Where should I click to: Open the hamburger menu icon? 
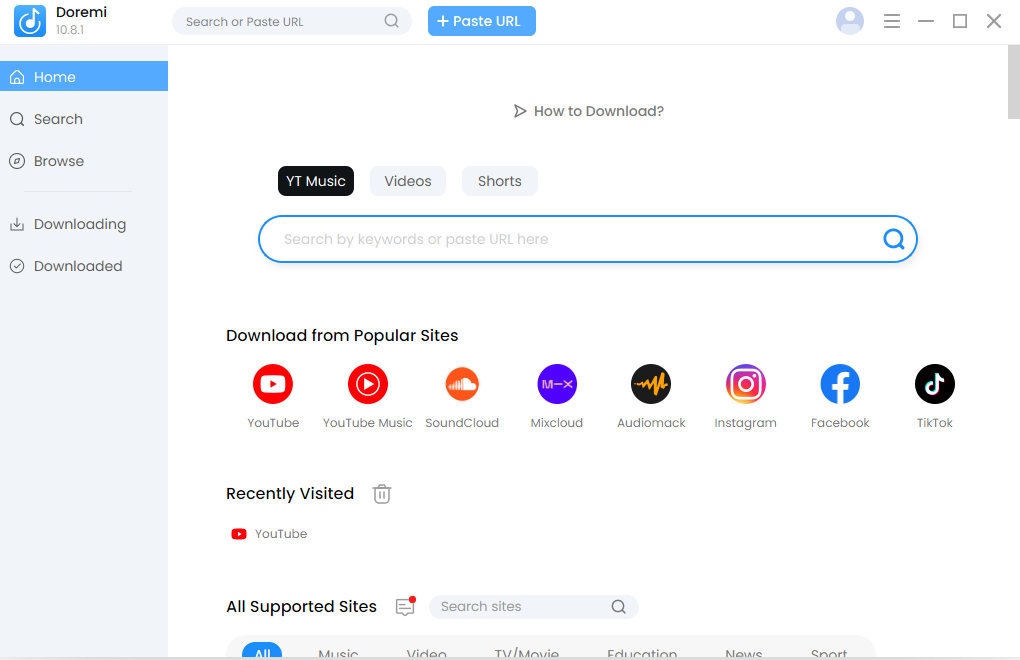click(892, 21)
